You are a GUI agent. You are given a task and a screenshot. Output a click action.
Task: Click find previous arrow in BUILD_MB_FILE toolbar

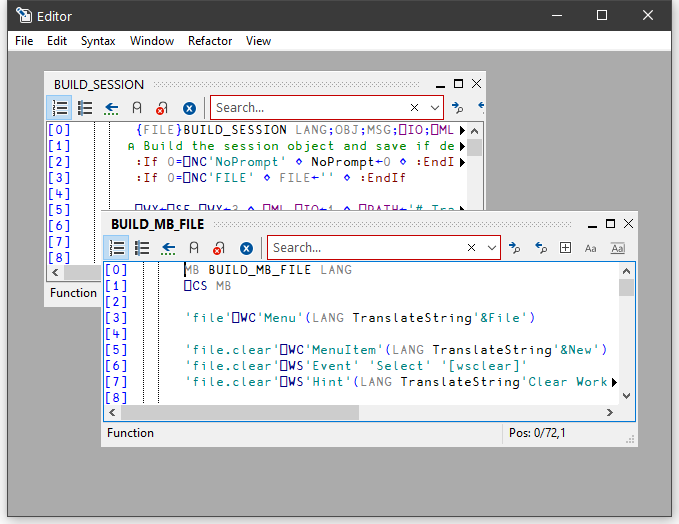(x=540, y=248)
